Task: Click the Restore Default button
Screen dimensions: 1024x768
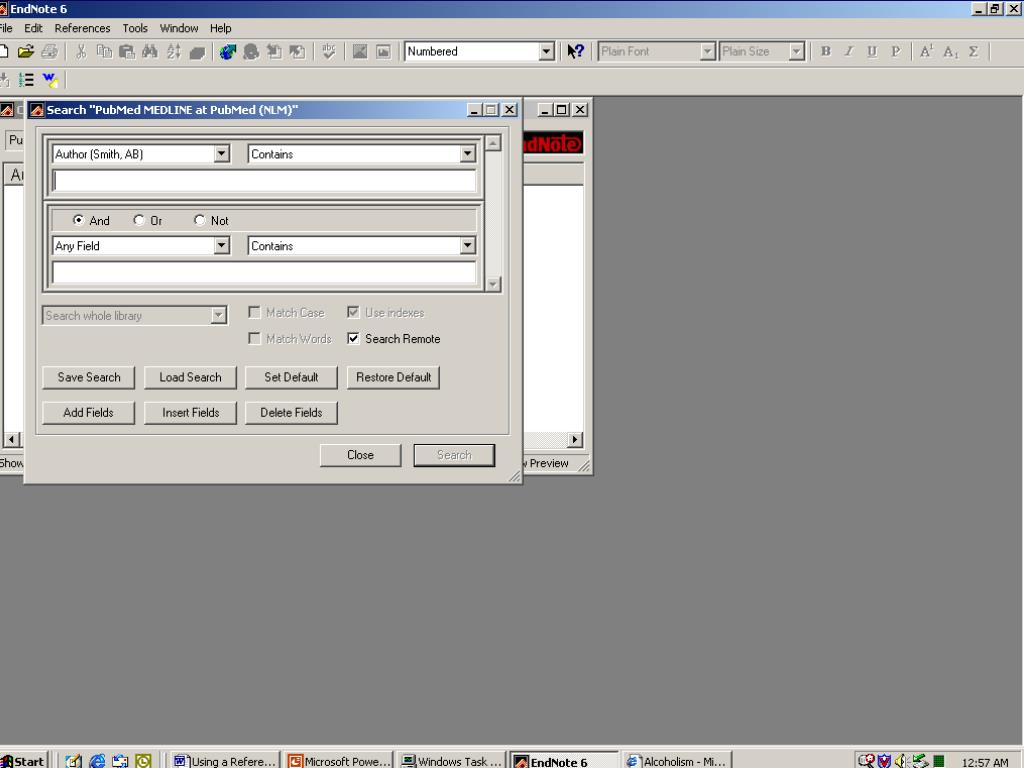Action: pos(394,377)
